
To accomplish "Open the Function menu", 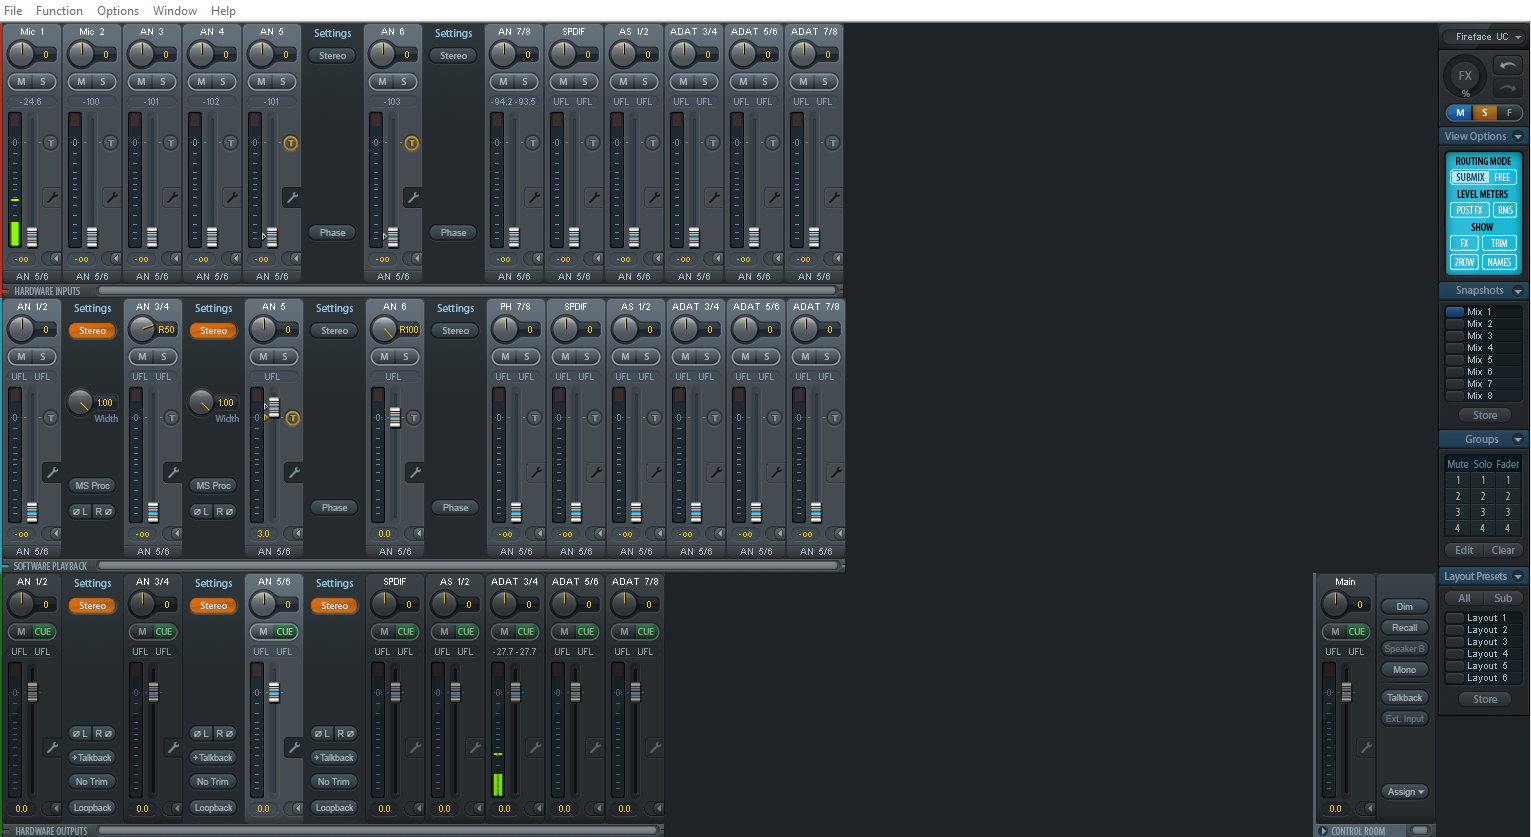I will [x=59, y=11].
